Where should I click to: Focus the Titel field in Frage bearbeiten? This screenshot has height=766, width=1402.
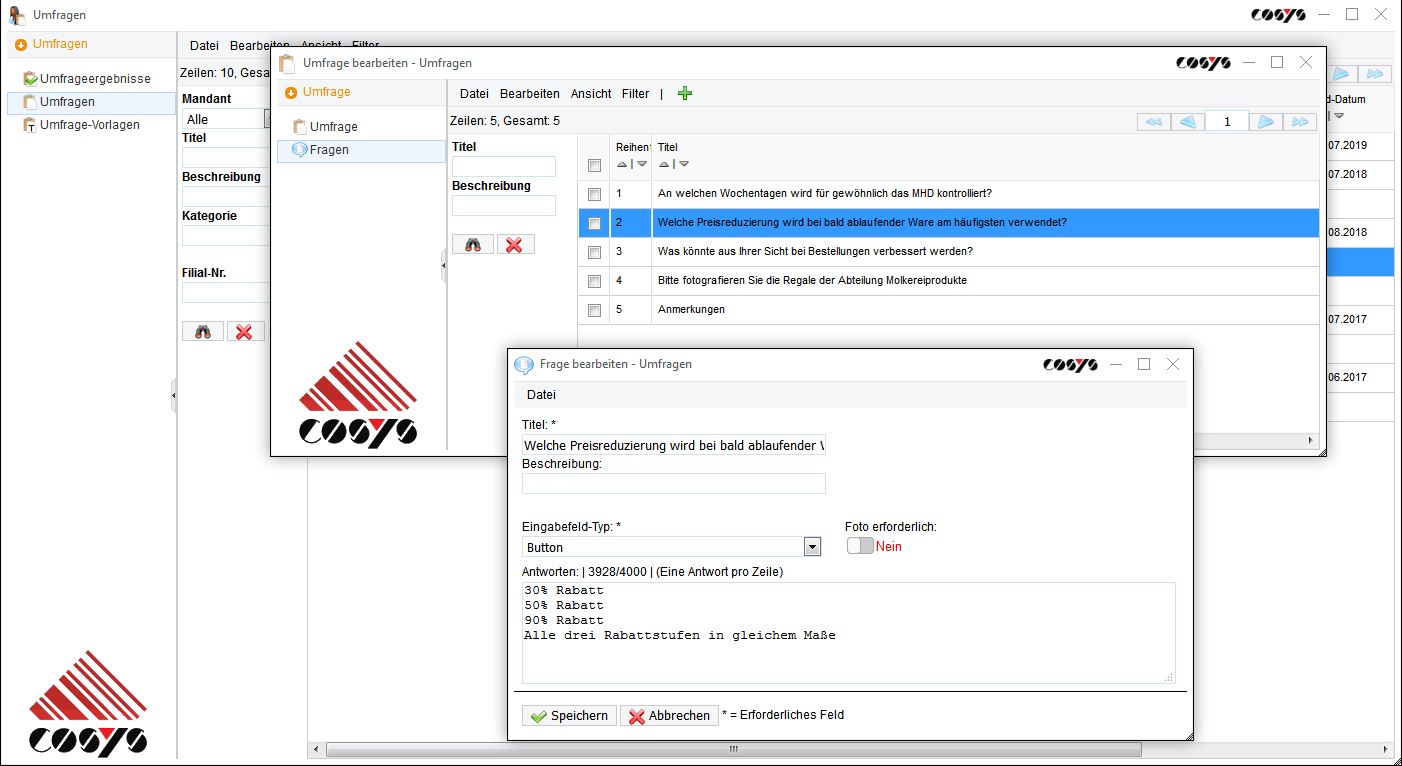tap(674, 445)
